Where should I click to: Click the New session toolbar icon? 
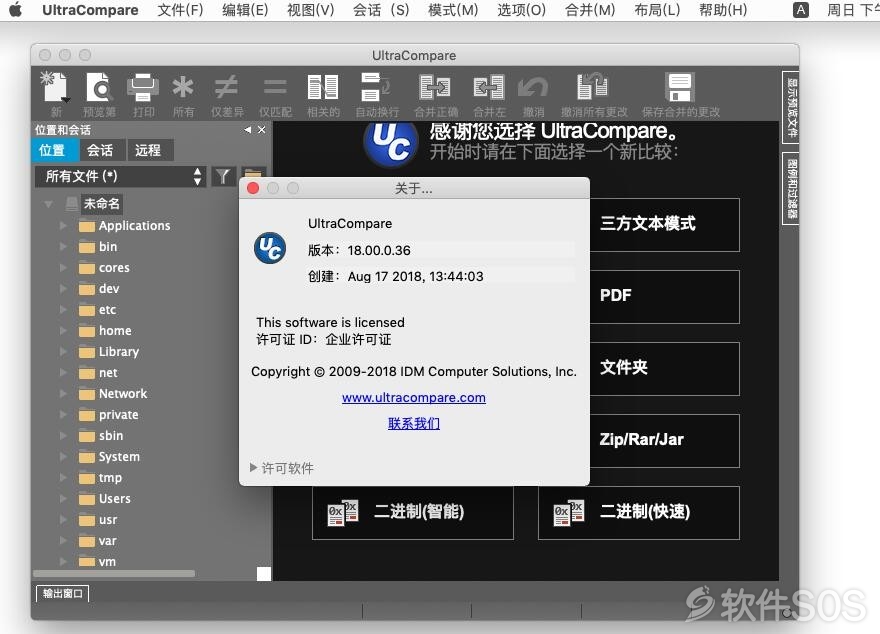tap(55, 88)
